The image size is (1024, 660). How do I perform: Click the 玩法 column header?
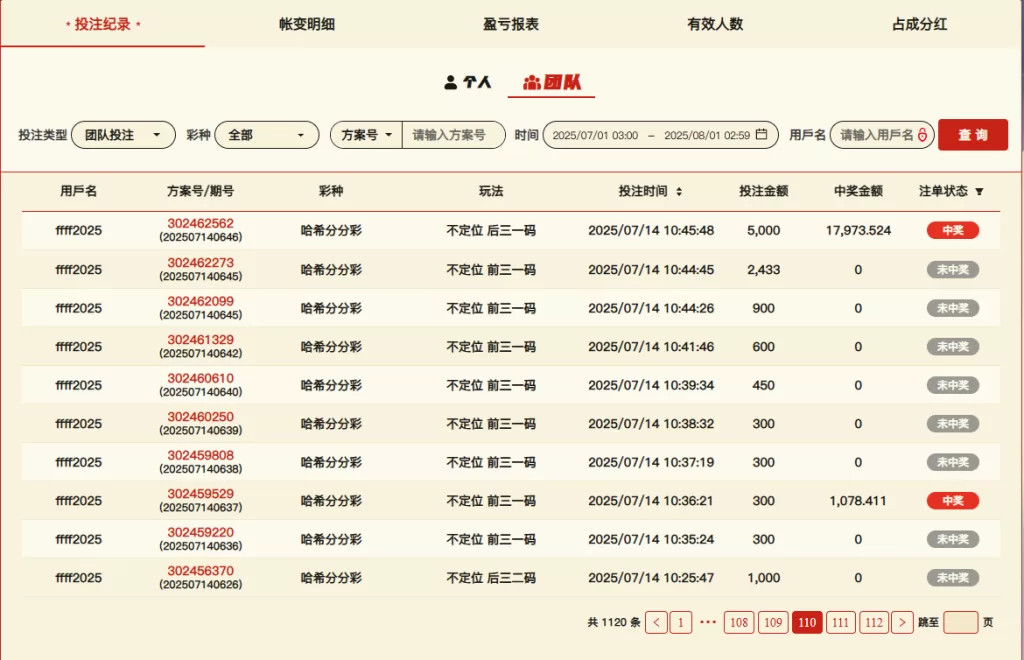click(491, 191)
